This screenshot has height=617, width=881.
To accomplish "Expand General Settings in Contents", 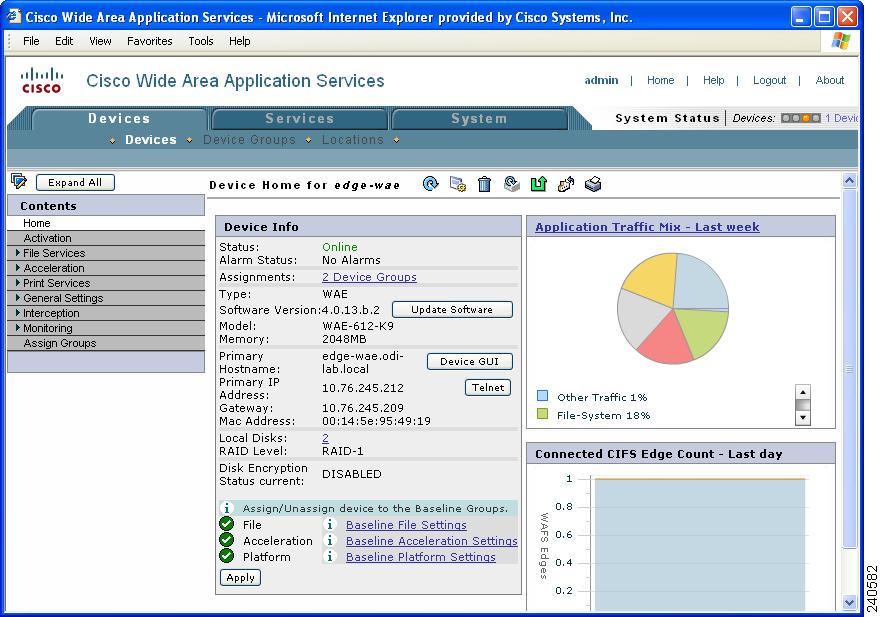I will click(x=17, y=298).
